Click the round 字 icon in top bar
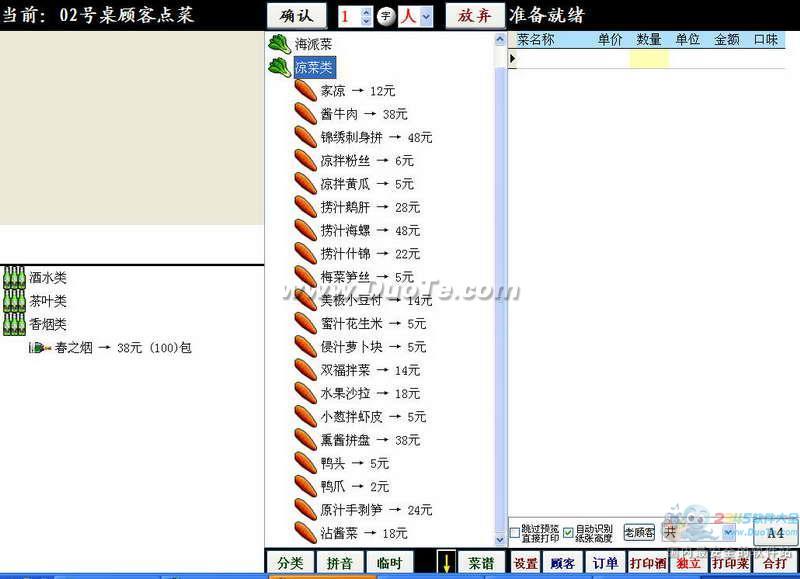The image size is (800, 579). click(385, 17)
